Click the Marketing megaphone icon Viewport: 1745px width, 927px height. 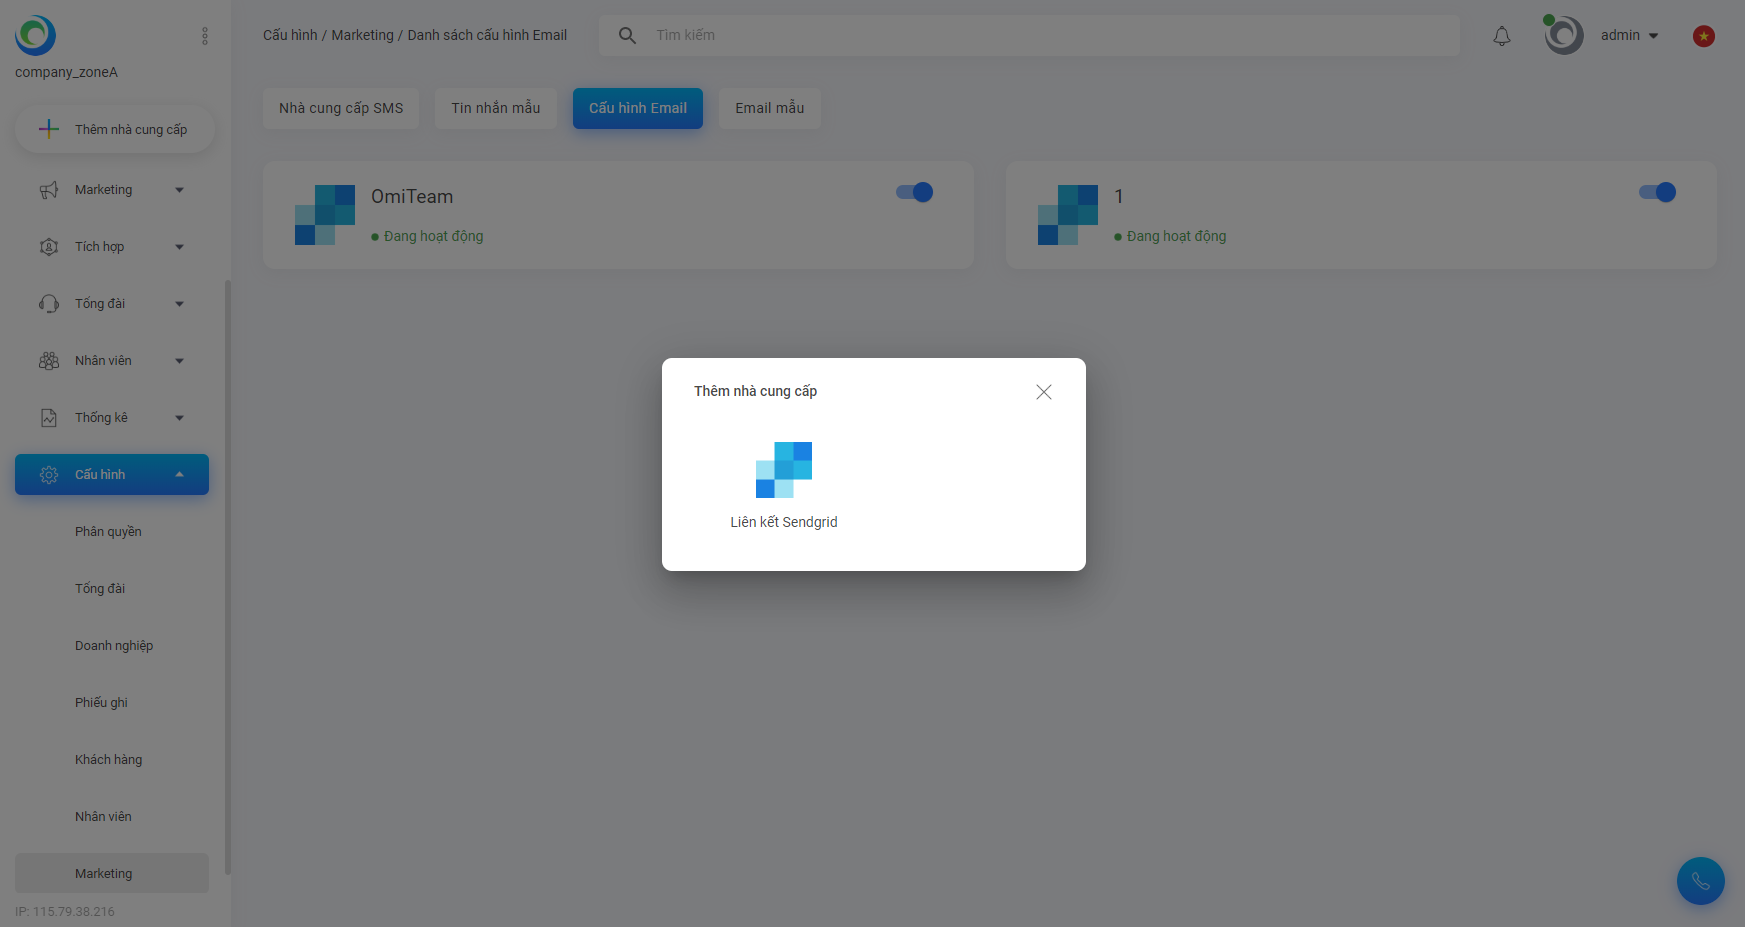pos(48,190)
